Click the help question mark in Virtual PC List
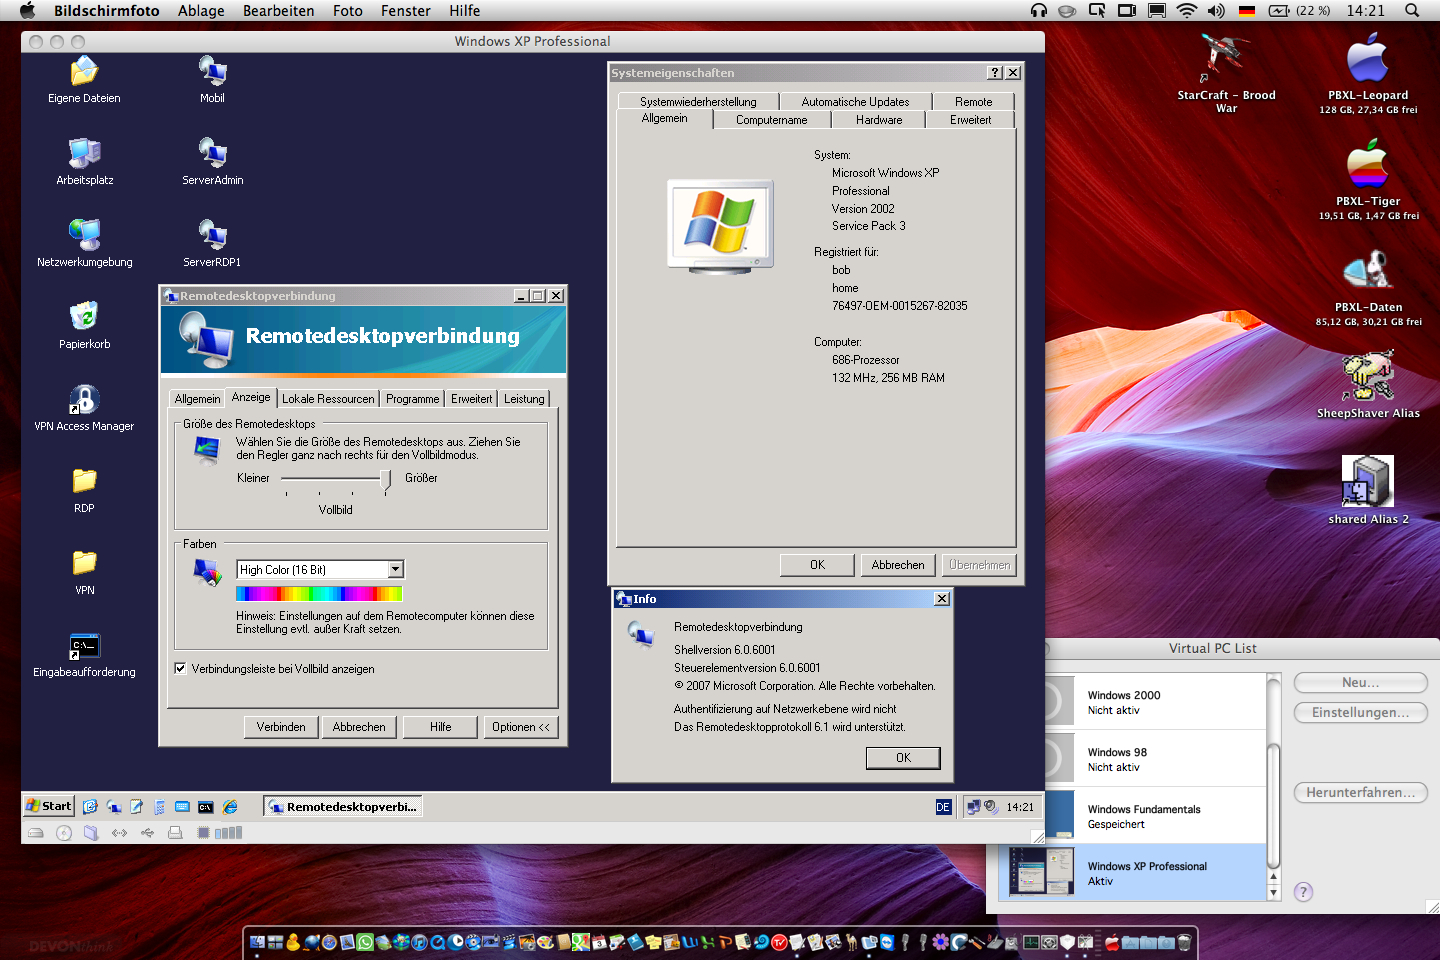The width and height of the screenshot is (1440, 960). coord(1303,892)
